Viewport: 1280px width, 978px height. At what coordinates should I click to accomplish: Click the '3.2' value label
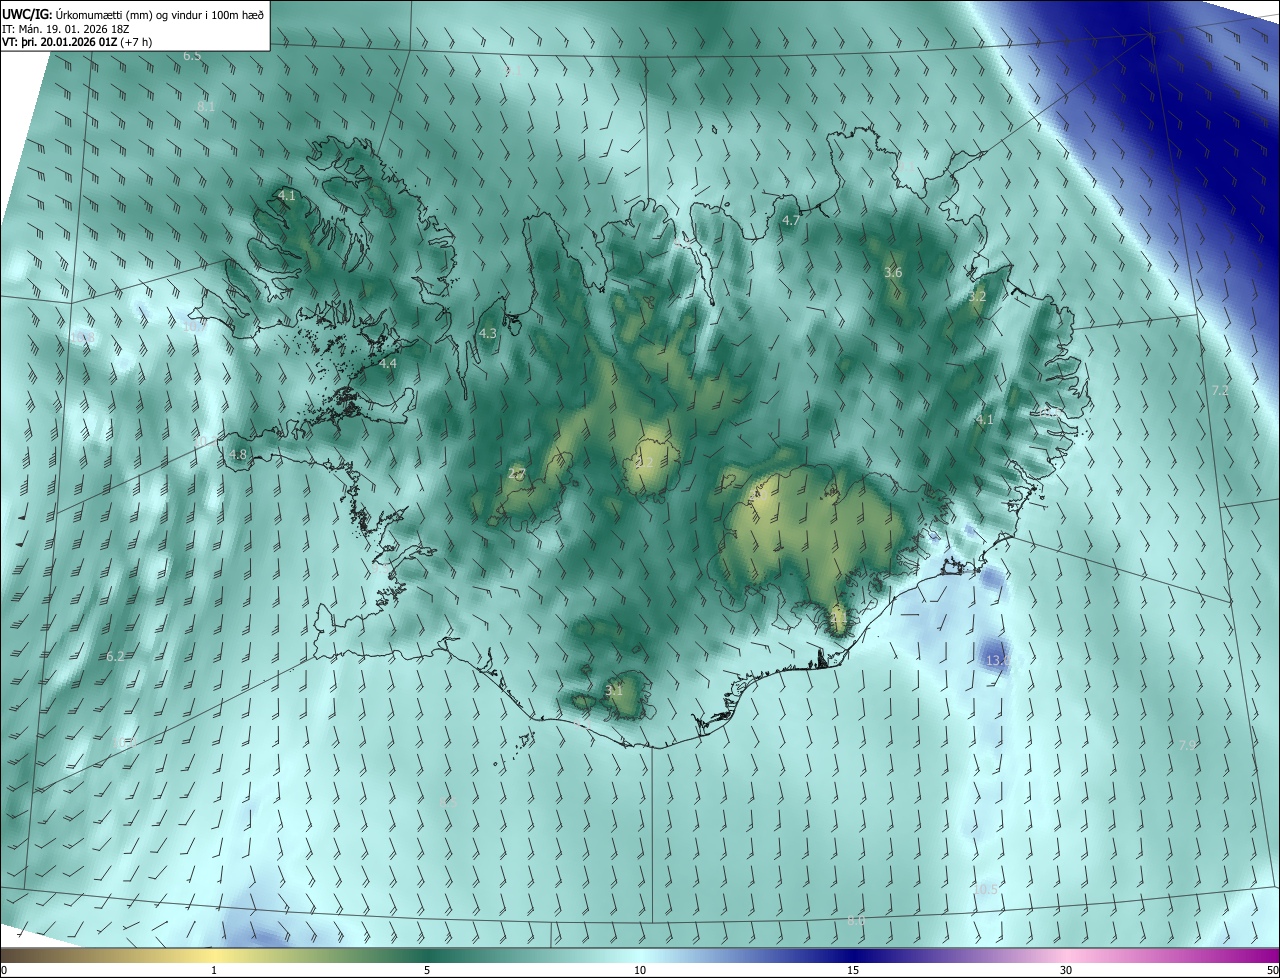[977, 297]
